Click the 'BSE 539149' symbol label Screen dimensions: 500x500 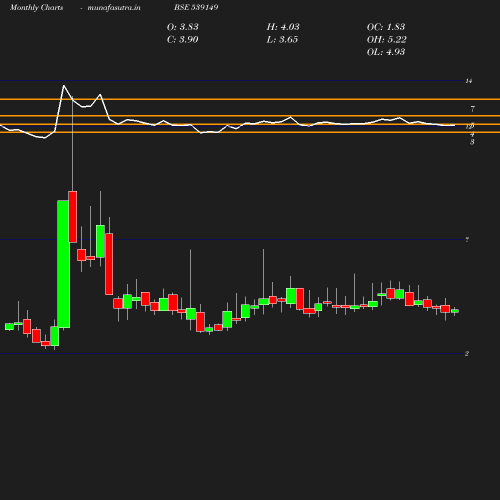[x=196, y=7]
